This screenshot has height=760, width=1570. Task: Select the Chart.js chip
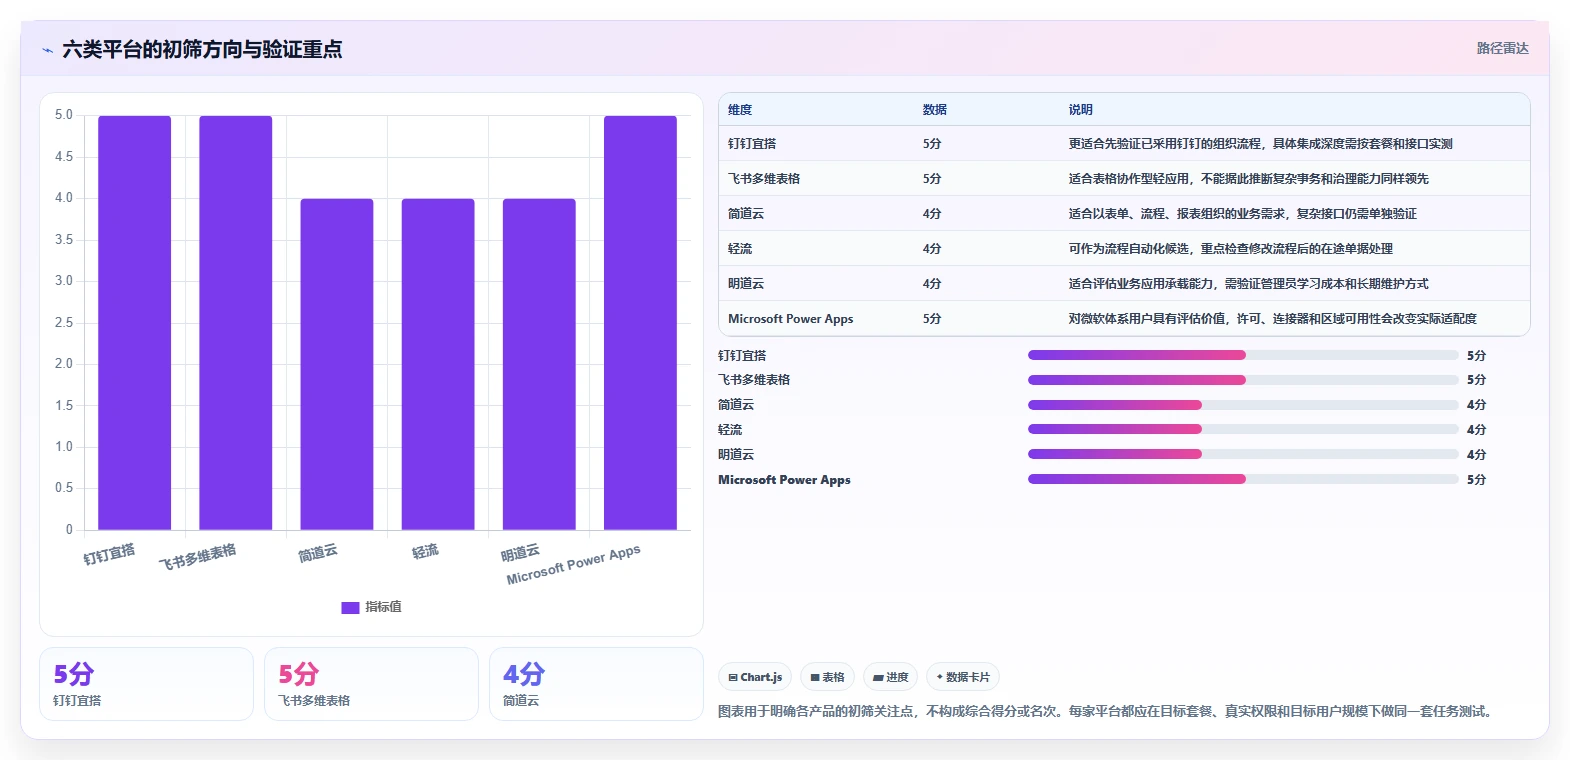coord(755,677)
